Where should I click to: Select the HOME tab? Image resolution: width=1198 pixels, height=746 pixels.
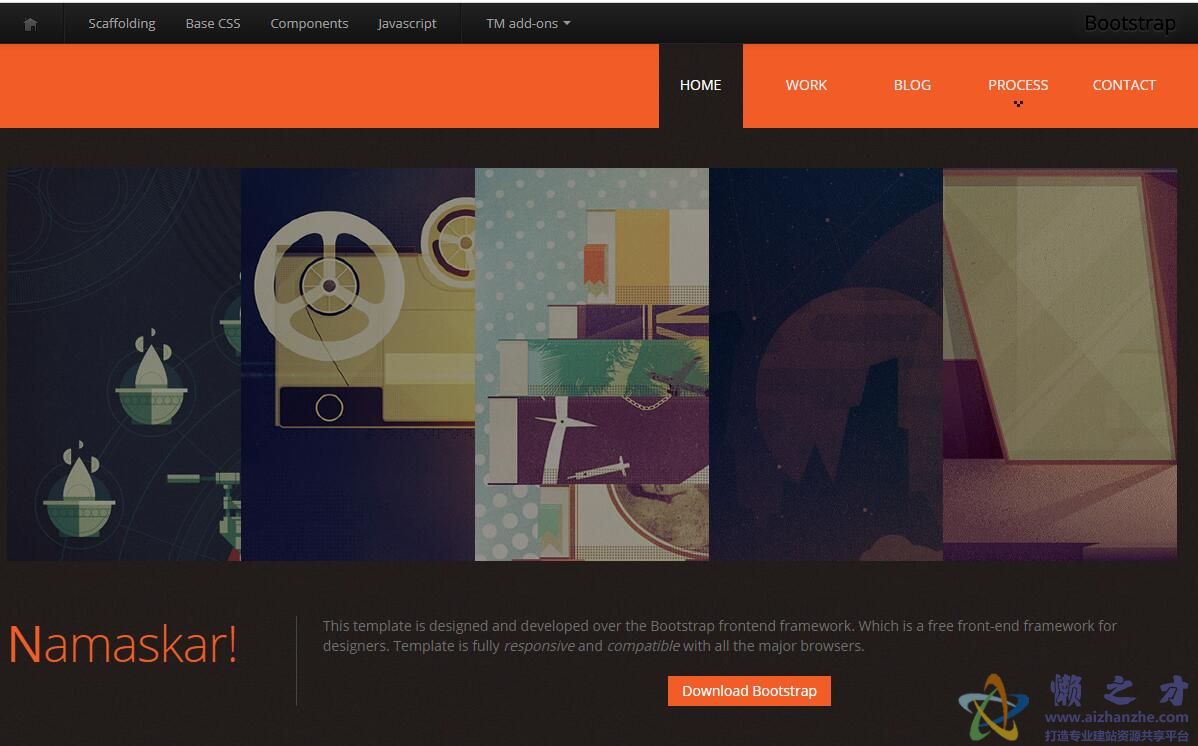701,86
